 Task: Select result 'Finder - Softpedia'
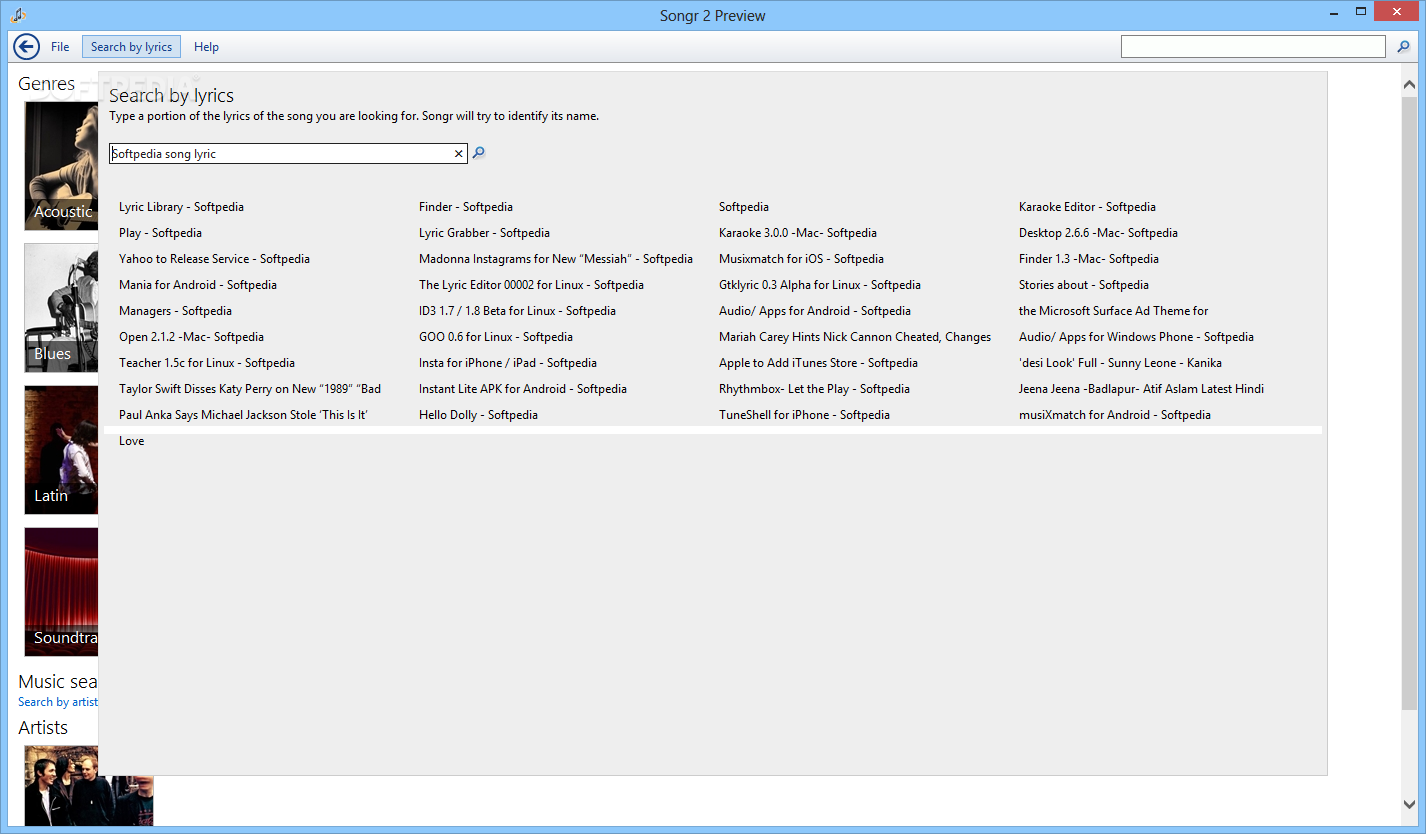click(466, 207)
